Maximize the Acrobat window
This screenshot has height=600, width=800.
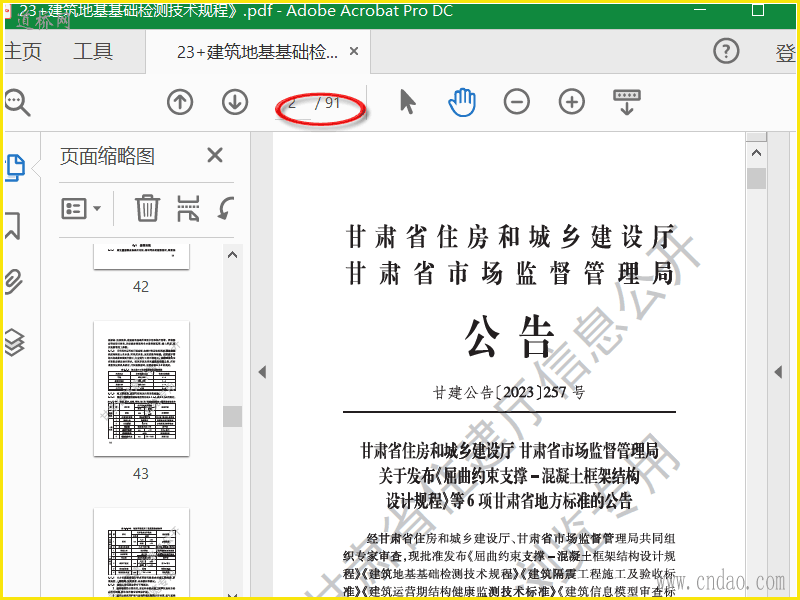click(758, 10)
